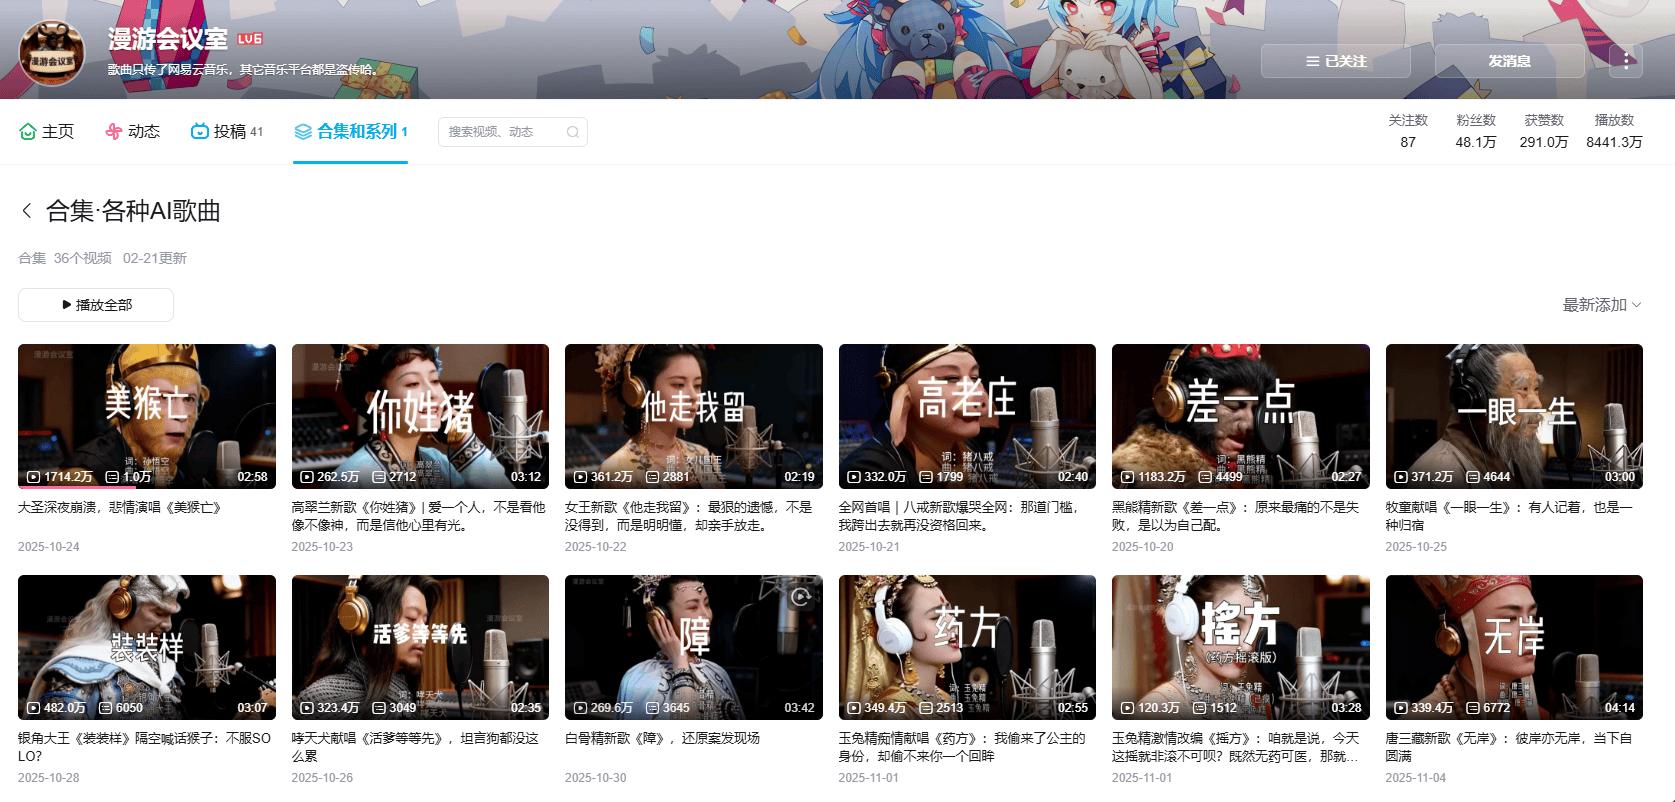Click the 发消息 button
This screenshot has height=802, width=1675.
pyautogui.click(x=1509, y=61)
